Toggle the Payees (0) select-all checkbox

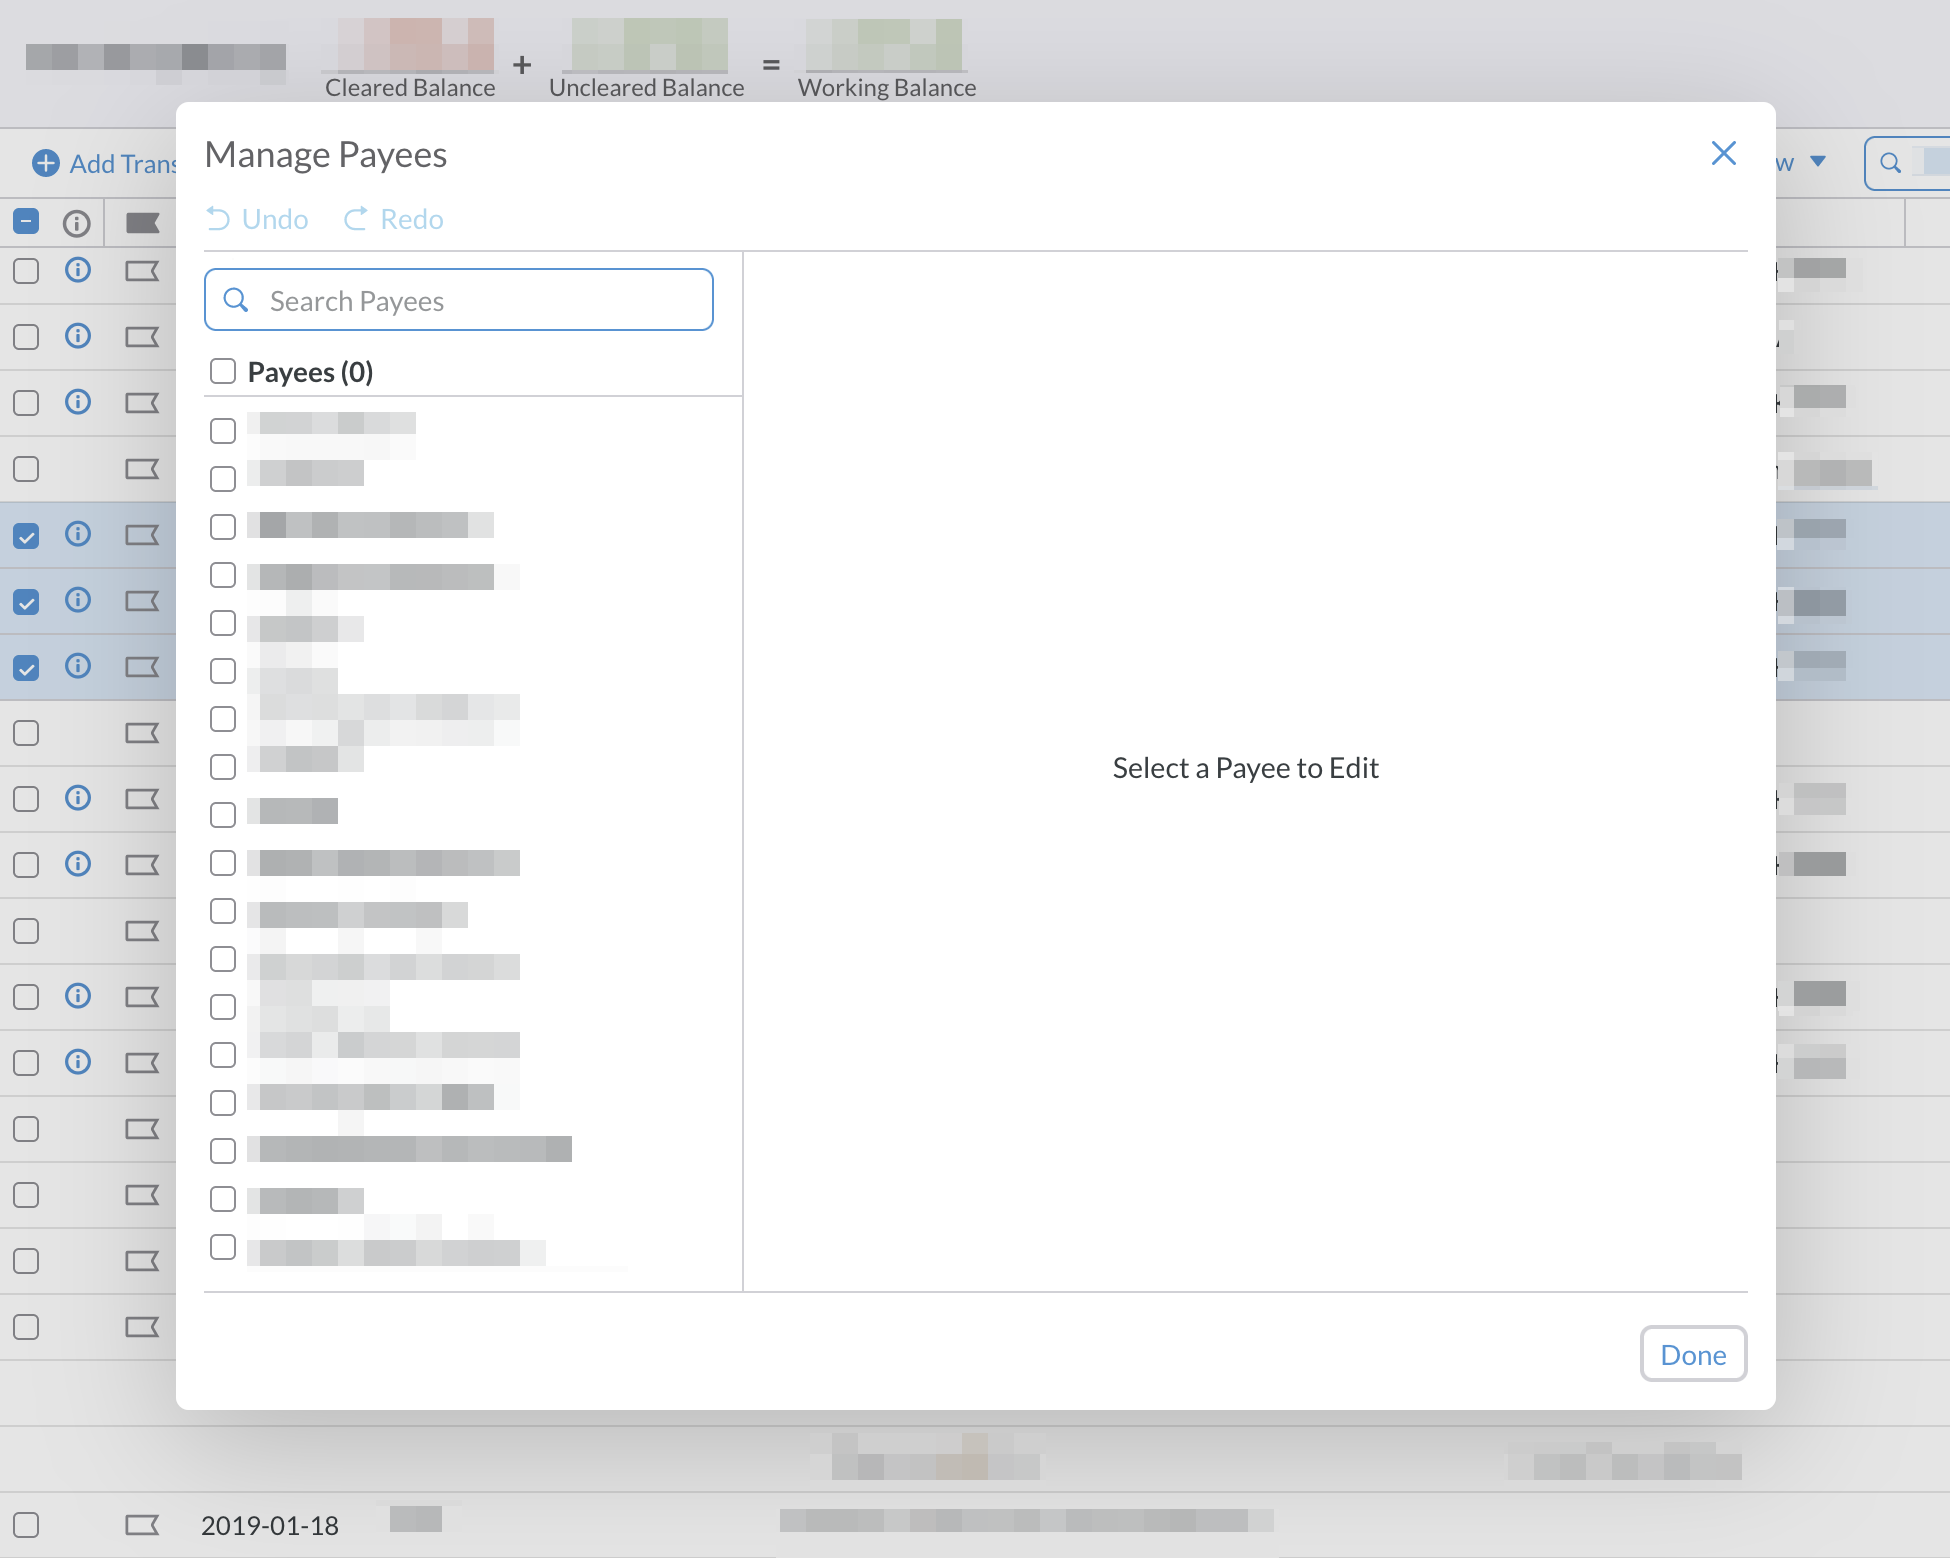coord(222,371)
